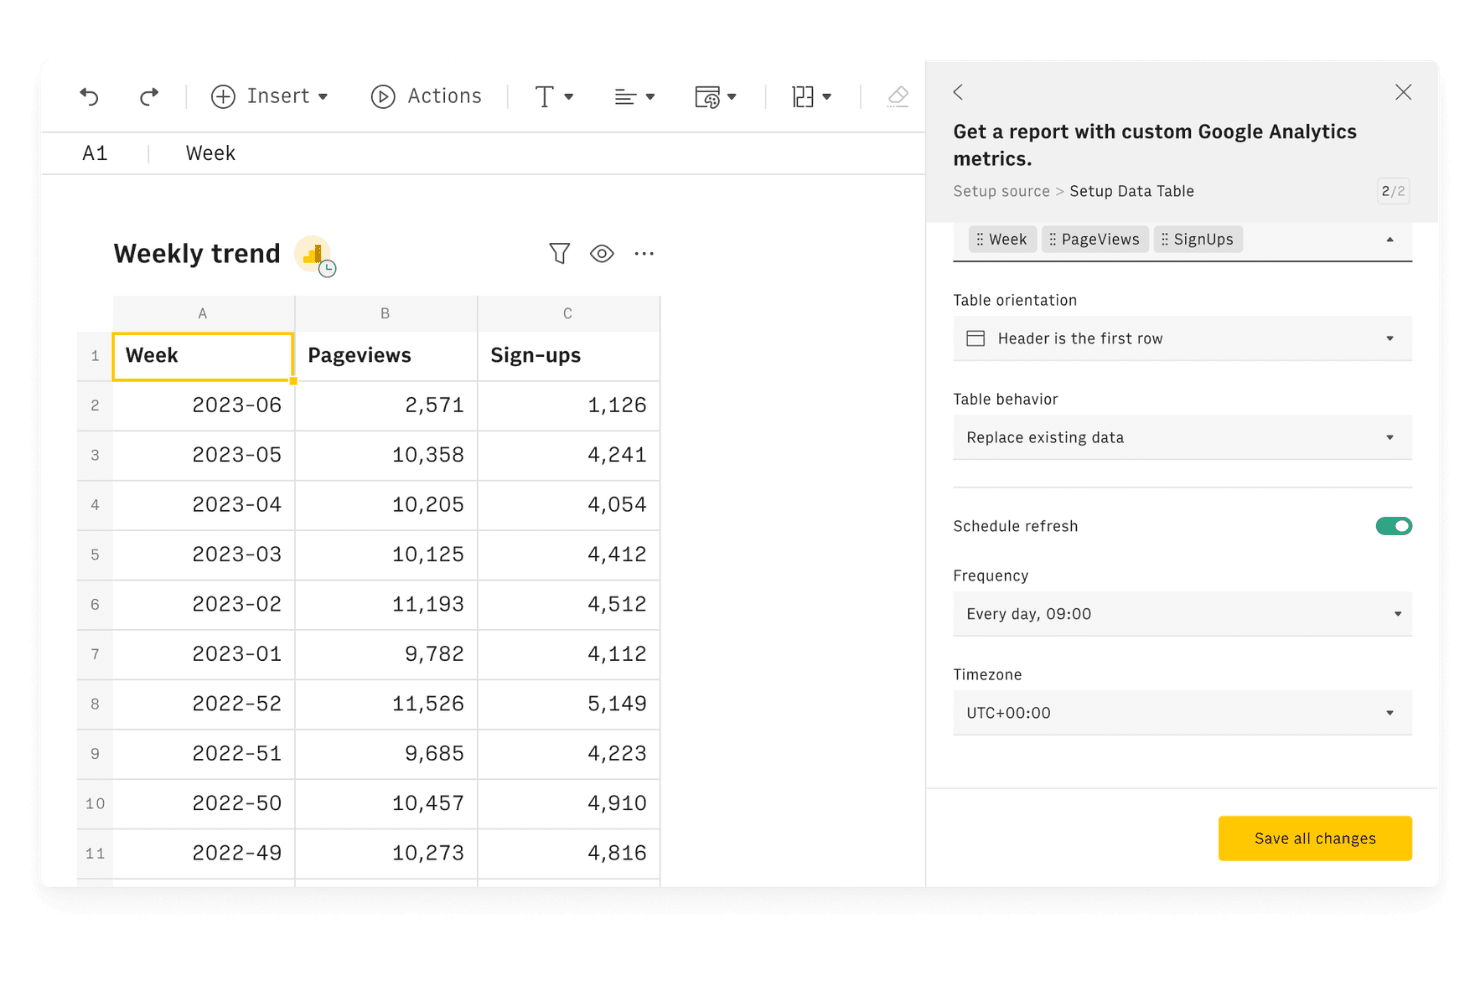1480x987 pixels.
Task: Click the cell with 9,685
Action: pos(386,754)
